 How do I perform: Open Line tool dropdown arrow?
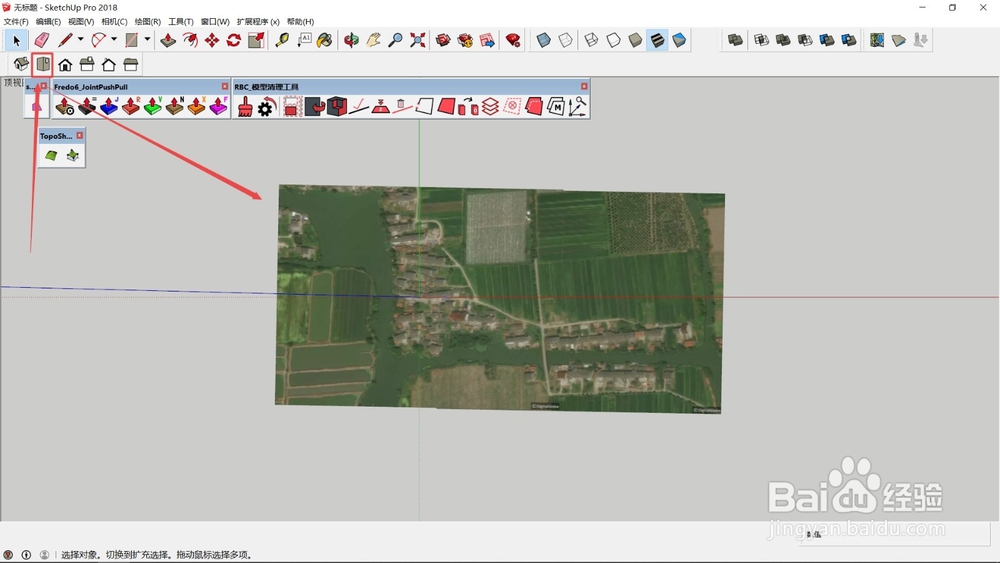pos(80,40)
